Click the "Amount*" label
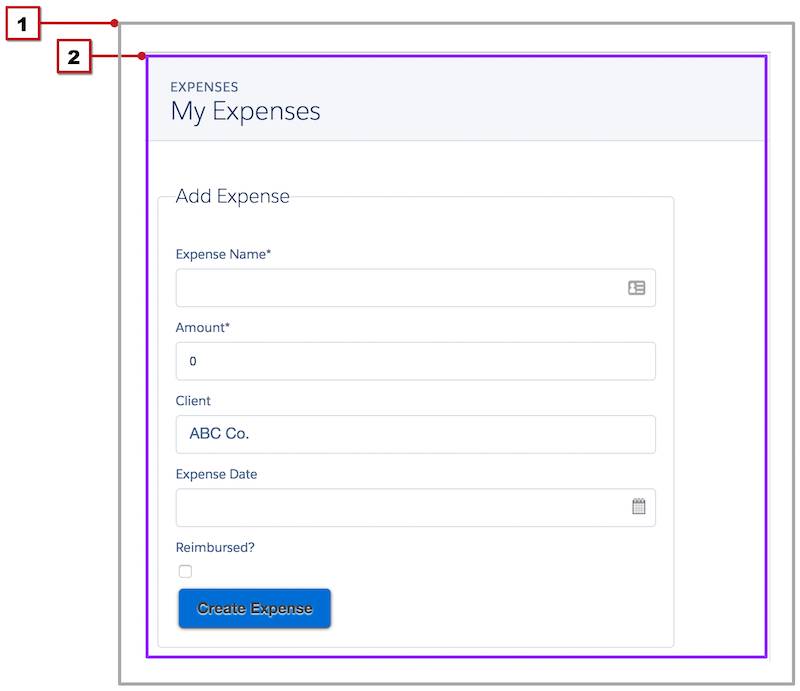800x691 pixels. point(203,328)
